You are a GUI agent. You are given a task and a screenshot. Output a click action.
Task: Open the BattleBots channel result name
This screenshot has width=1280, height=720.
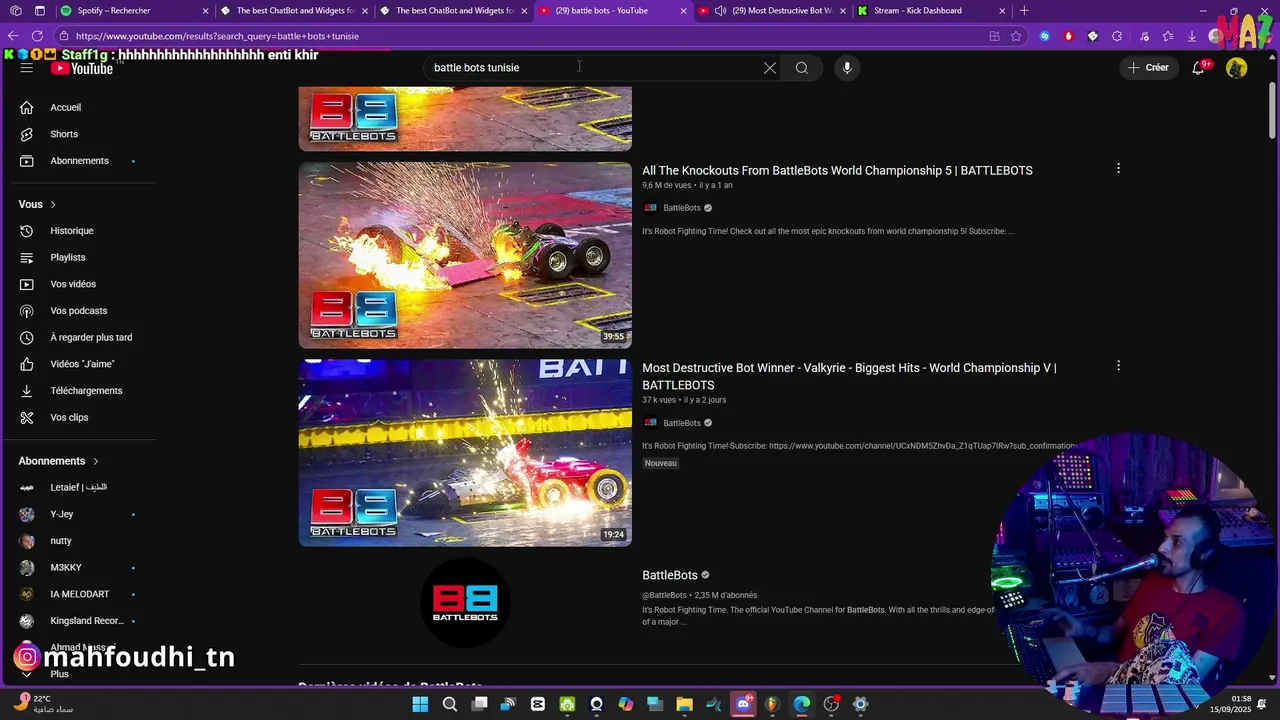[670, 575]
